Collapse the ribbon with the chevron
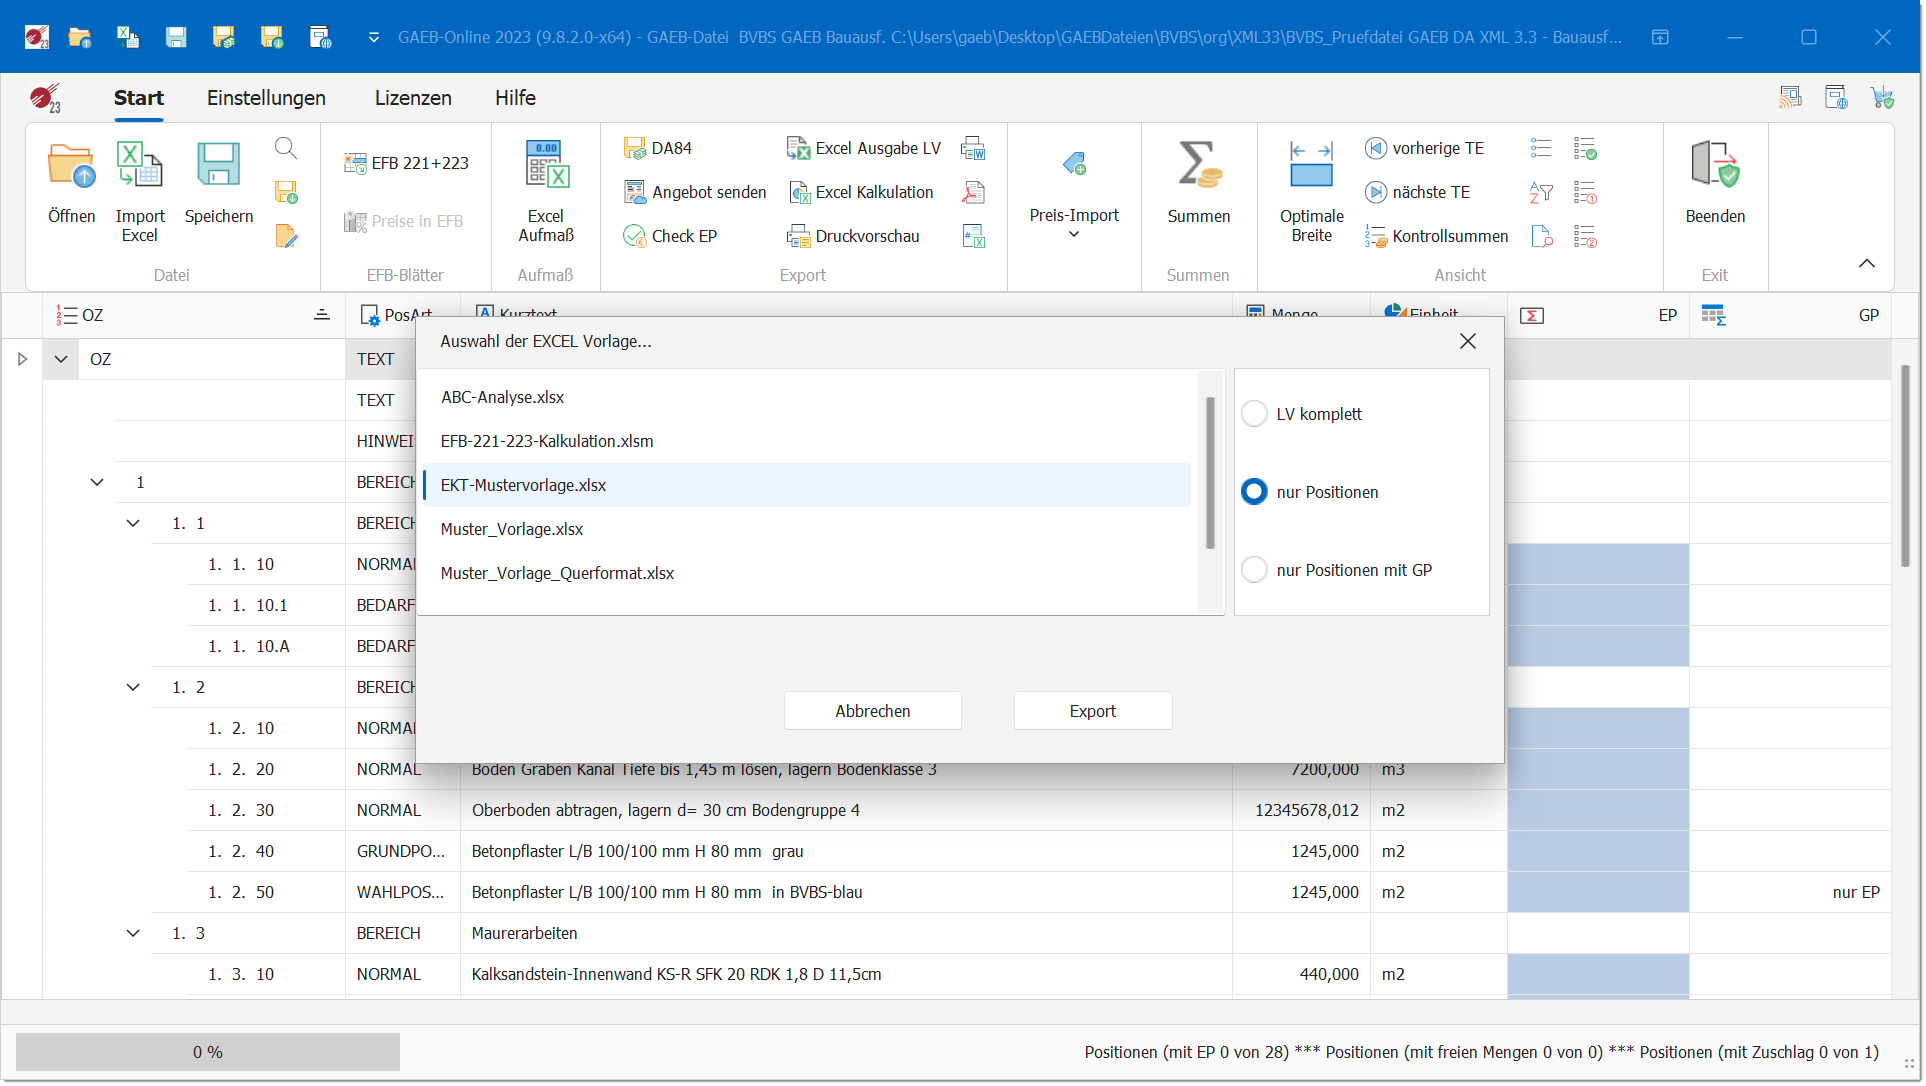 (1866, 263)
